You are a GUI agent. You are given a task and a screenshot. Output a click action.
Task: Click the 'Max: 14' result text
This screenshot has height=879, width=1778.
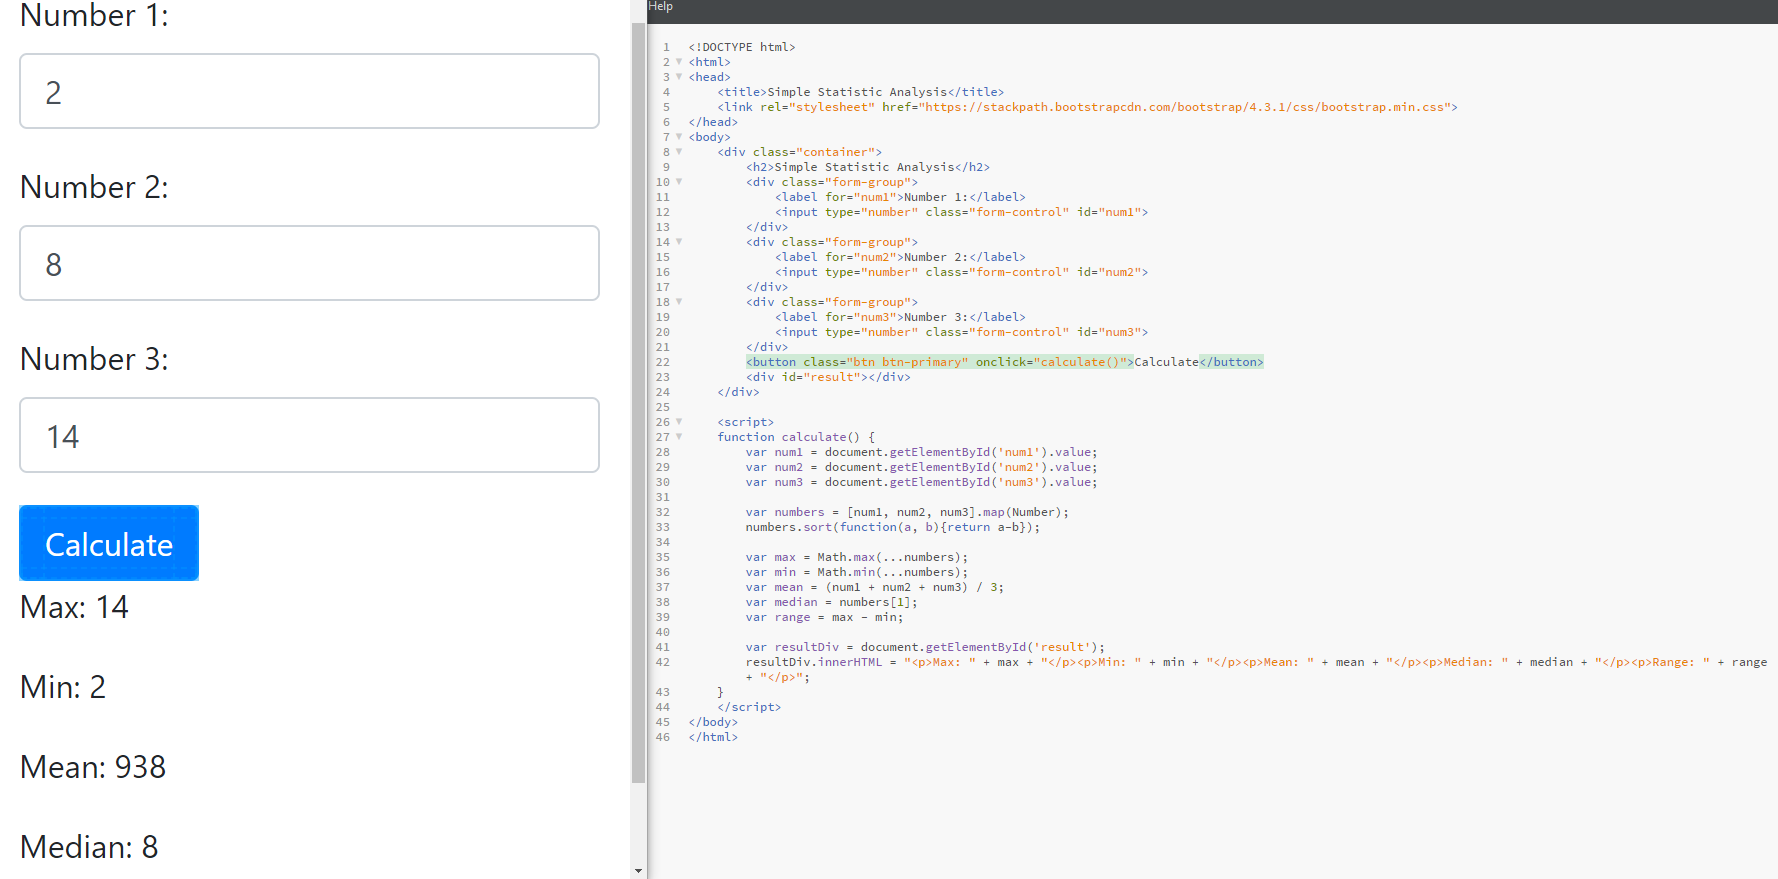coord(74,607)
